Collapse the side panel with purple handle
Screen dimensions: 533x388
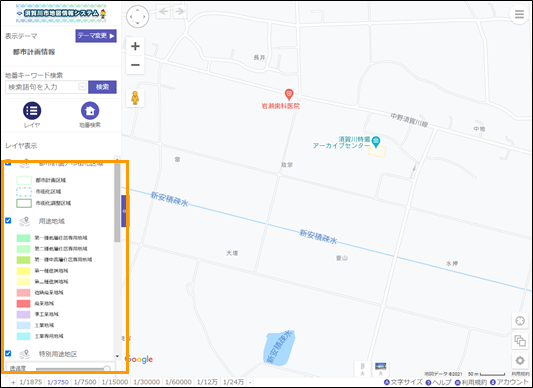124,211
